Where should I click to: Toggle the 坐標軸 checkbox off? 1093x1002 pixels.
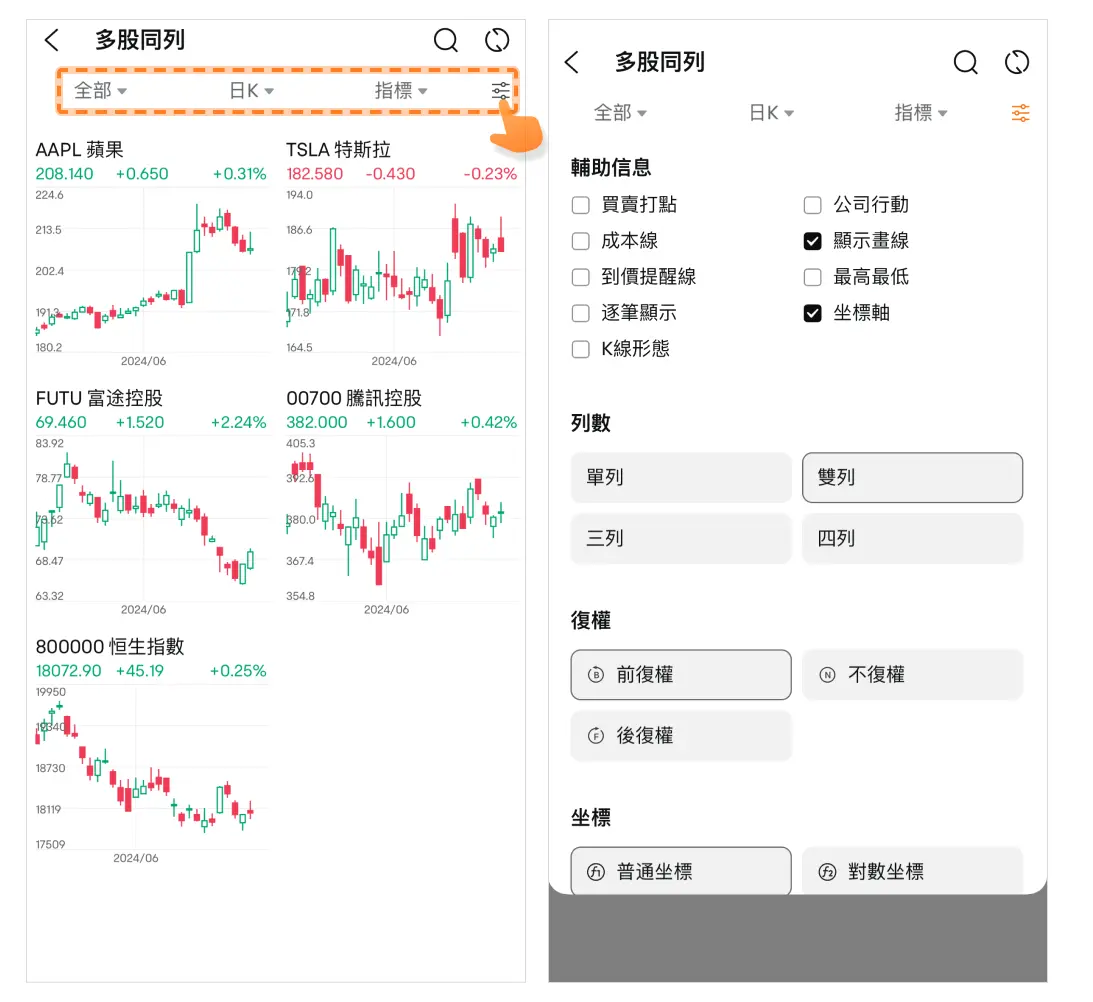[813, 313]
